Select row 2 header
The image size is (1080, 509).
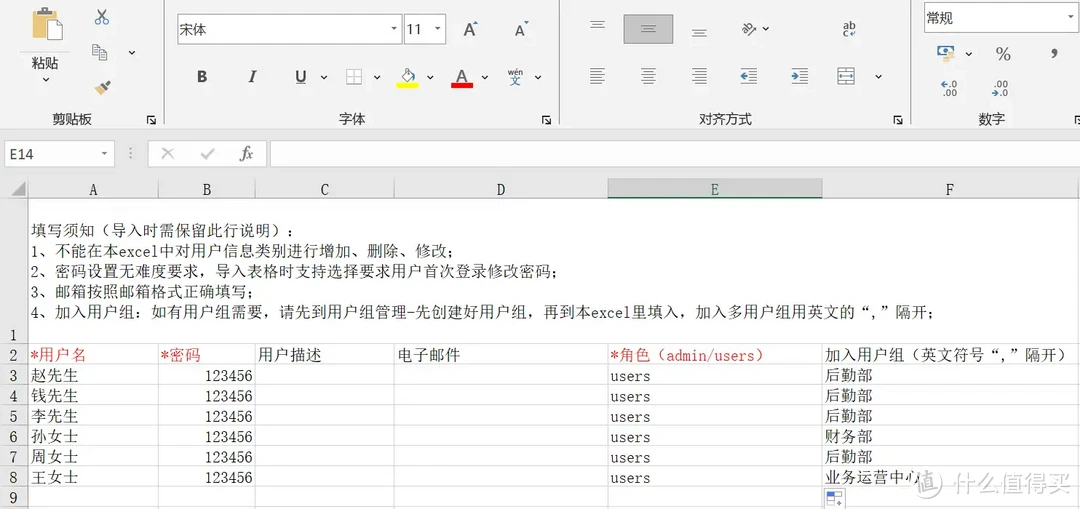[14, 355]
